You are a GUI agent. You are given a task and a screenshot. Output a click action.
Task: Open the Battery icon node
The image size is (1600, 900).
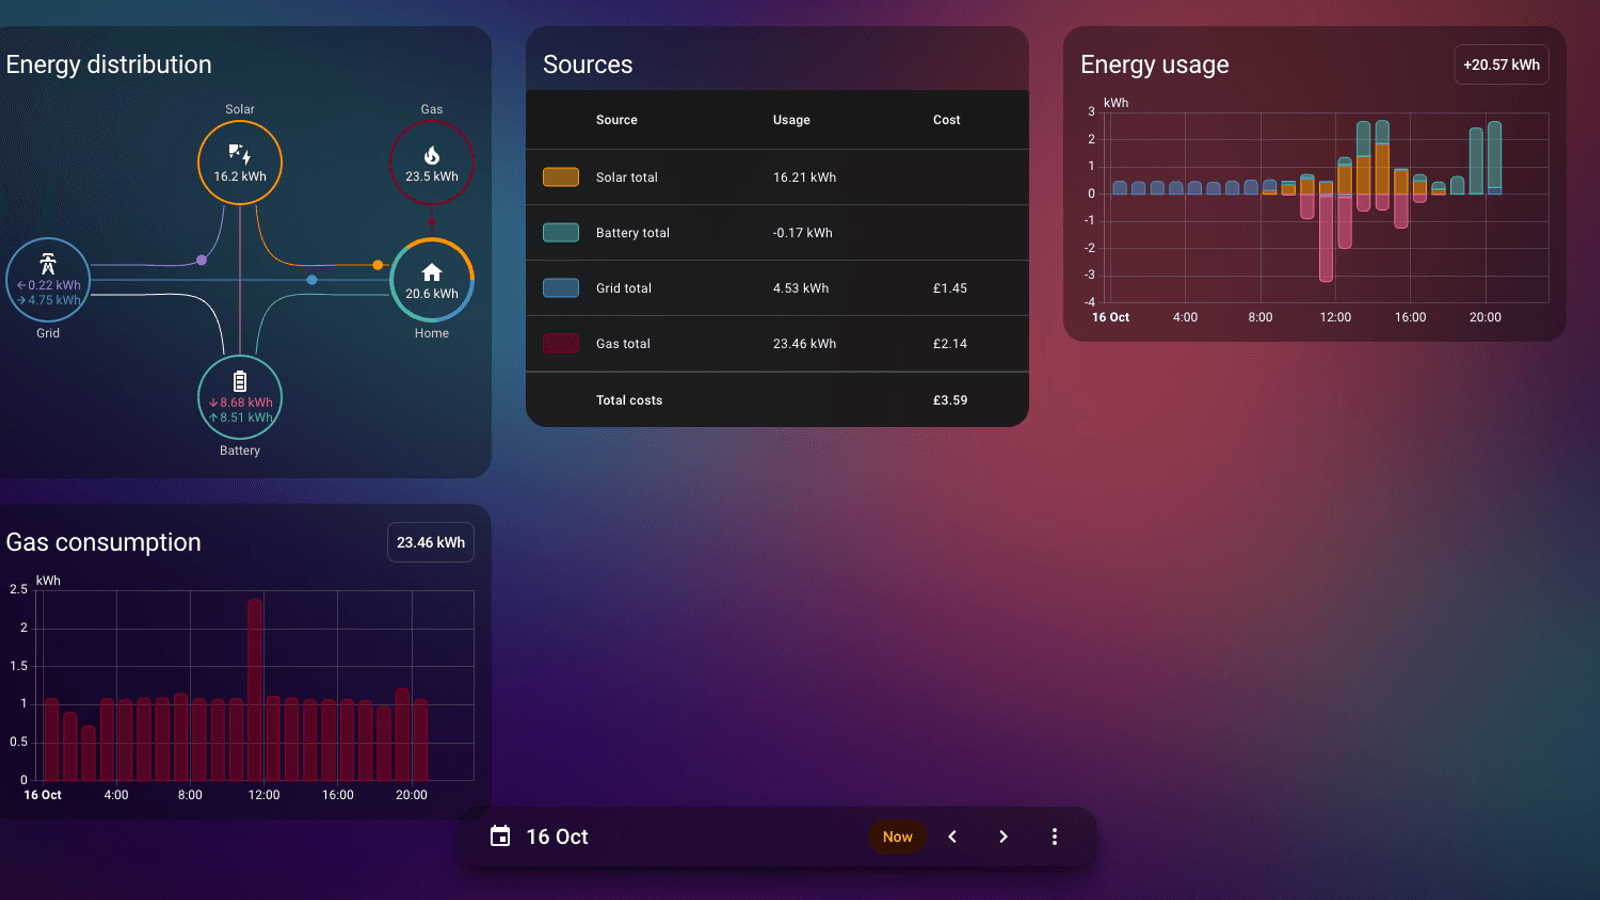240,397
